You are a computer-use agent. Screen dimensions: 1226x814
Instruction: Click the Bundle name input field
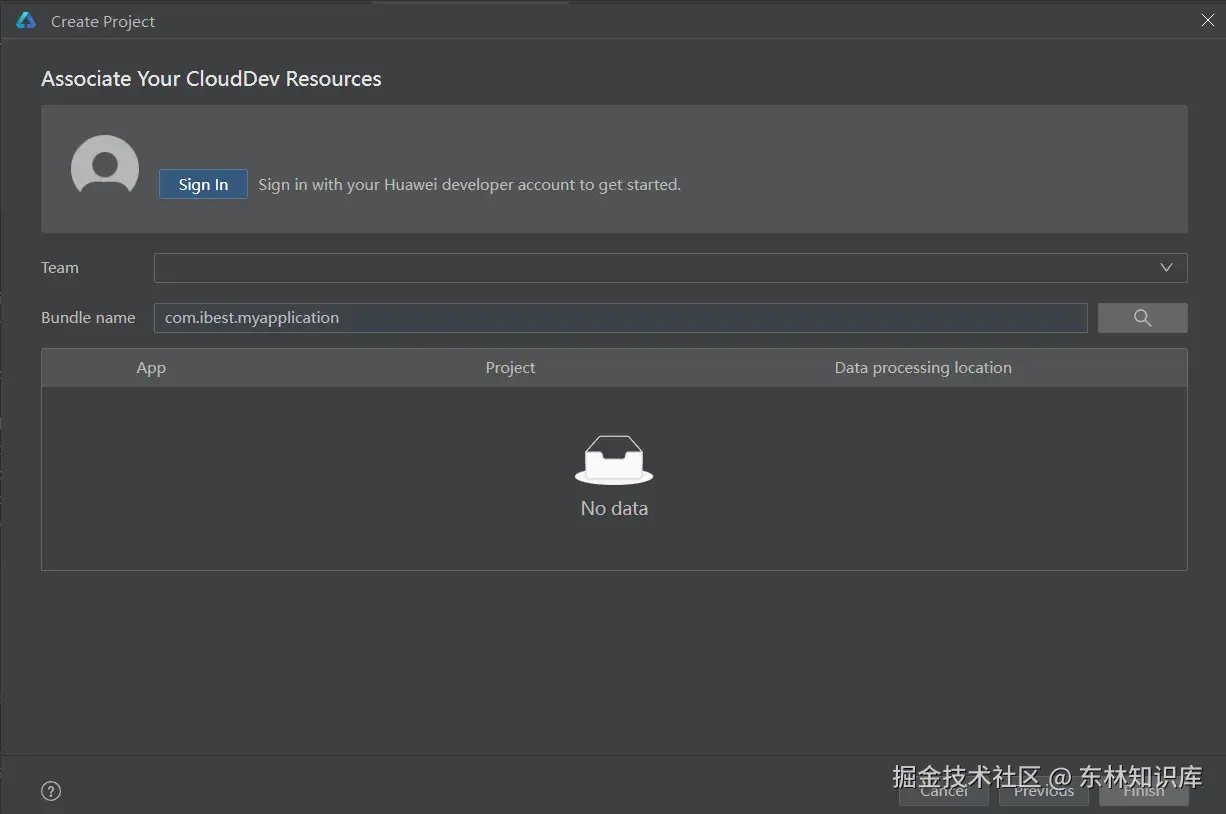pos(620,318)
